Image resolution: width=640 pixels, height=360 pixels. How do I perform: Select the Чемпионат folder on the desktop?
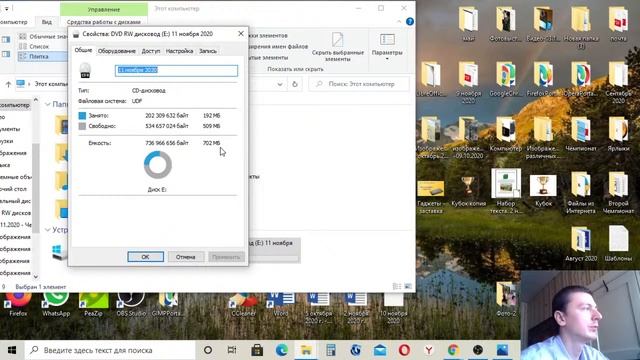(581, 135)
